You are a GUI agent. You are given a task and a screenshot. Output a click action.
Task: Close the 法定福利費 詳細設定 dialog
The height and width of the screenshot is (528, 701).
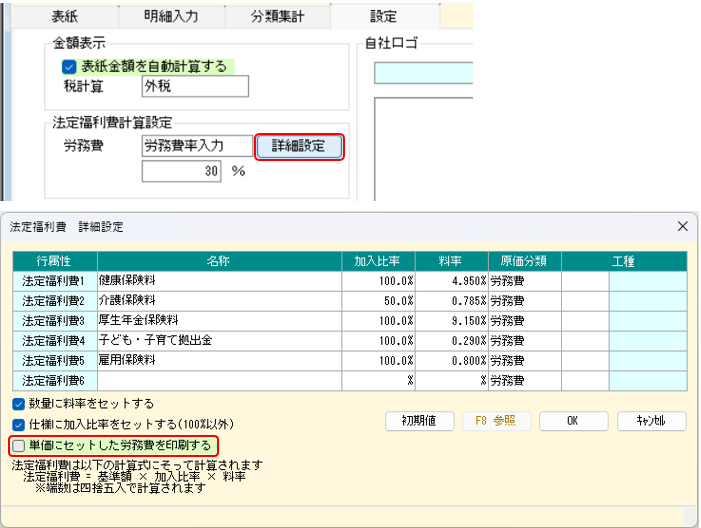pos(683,227)
